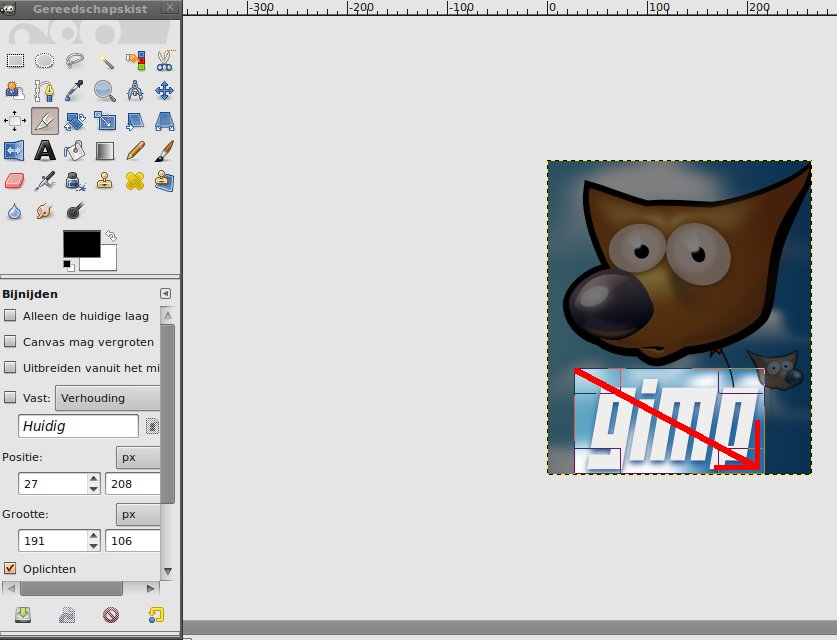Activate the Heal bandage tool
The height and width of the screenshot is (640, 837).
[135, 181]
